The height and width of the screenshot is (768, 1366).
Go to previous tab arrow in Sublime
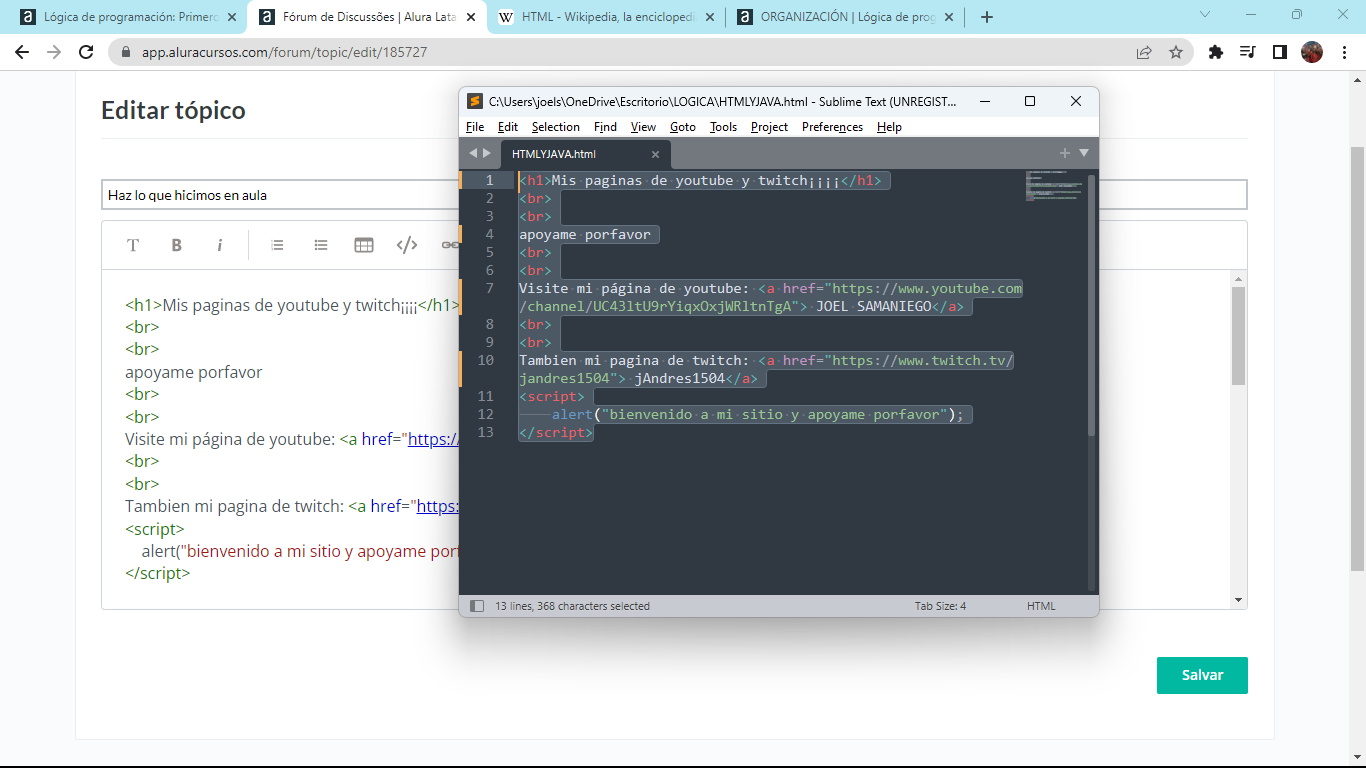pyautogui.click(x=473, y=153)
